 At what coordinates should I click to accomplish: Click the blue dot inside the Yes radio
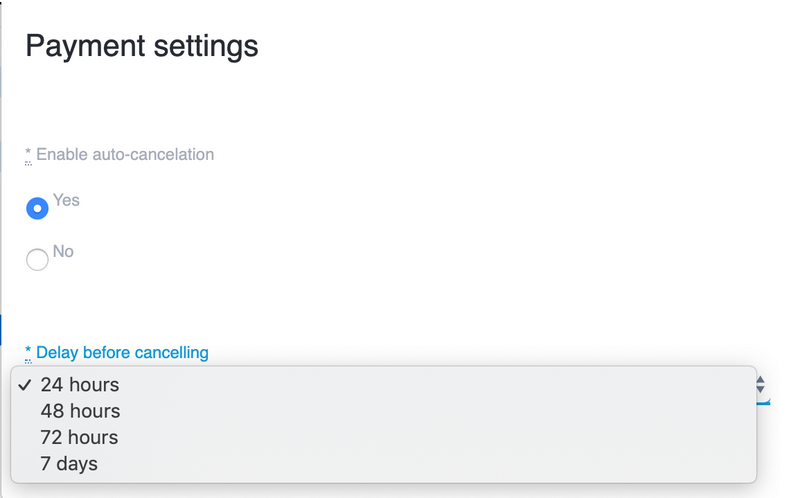point(37,209)
